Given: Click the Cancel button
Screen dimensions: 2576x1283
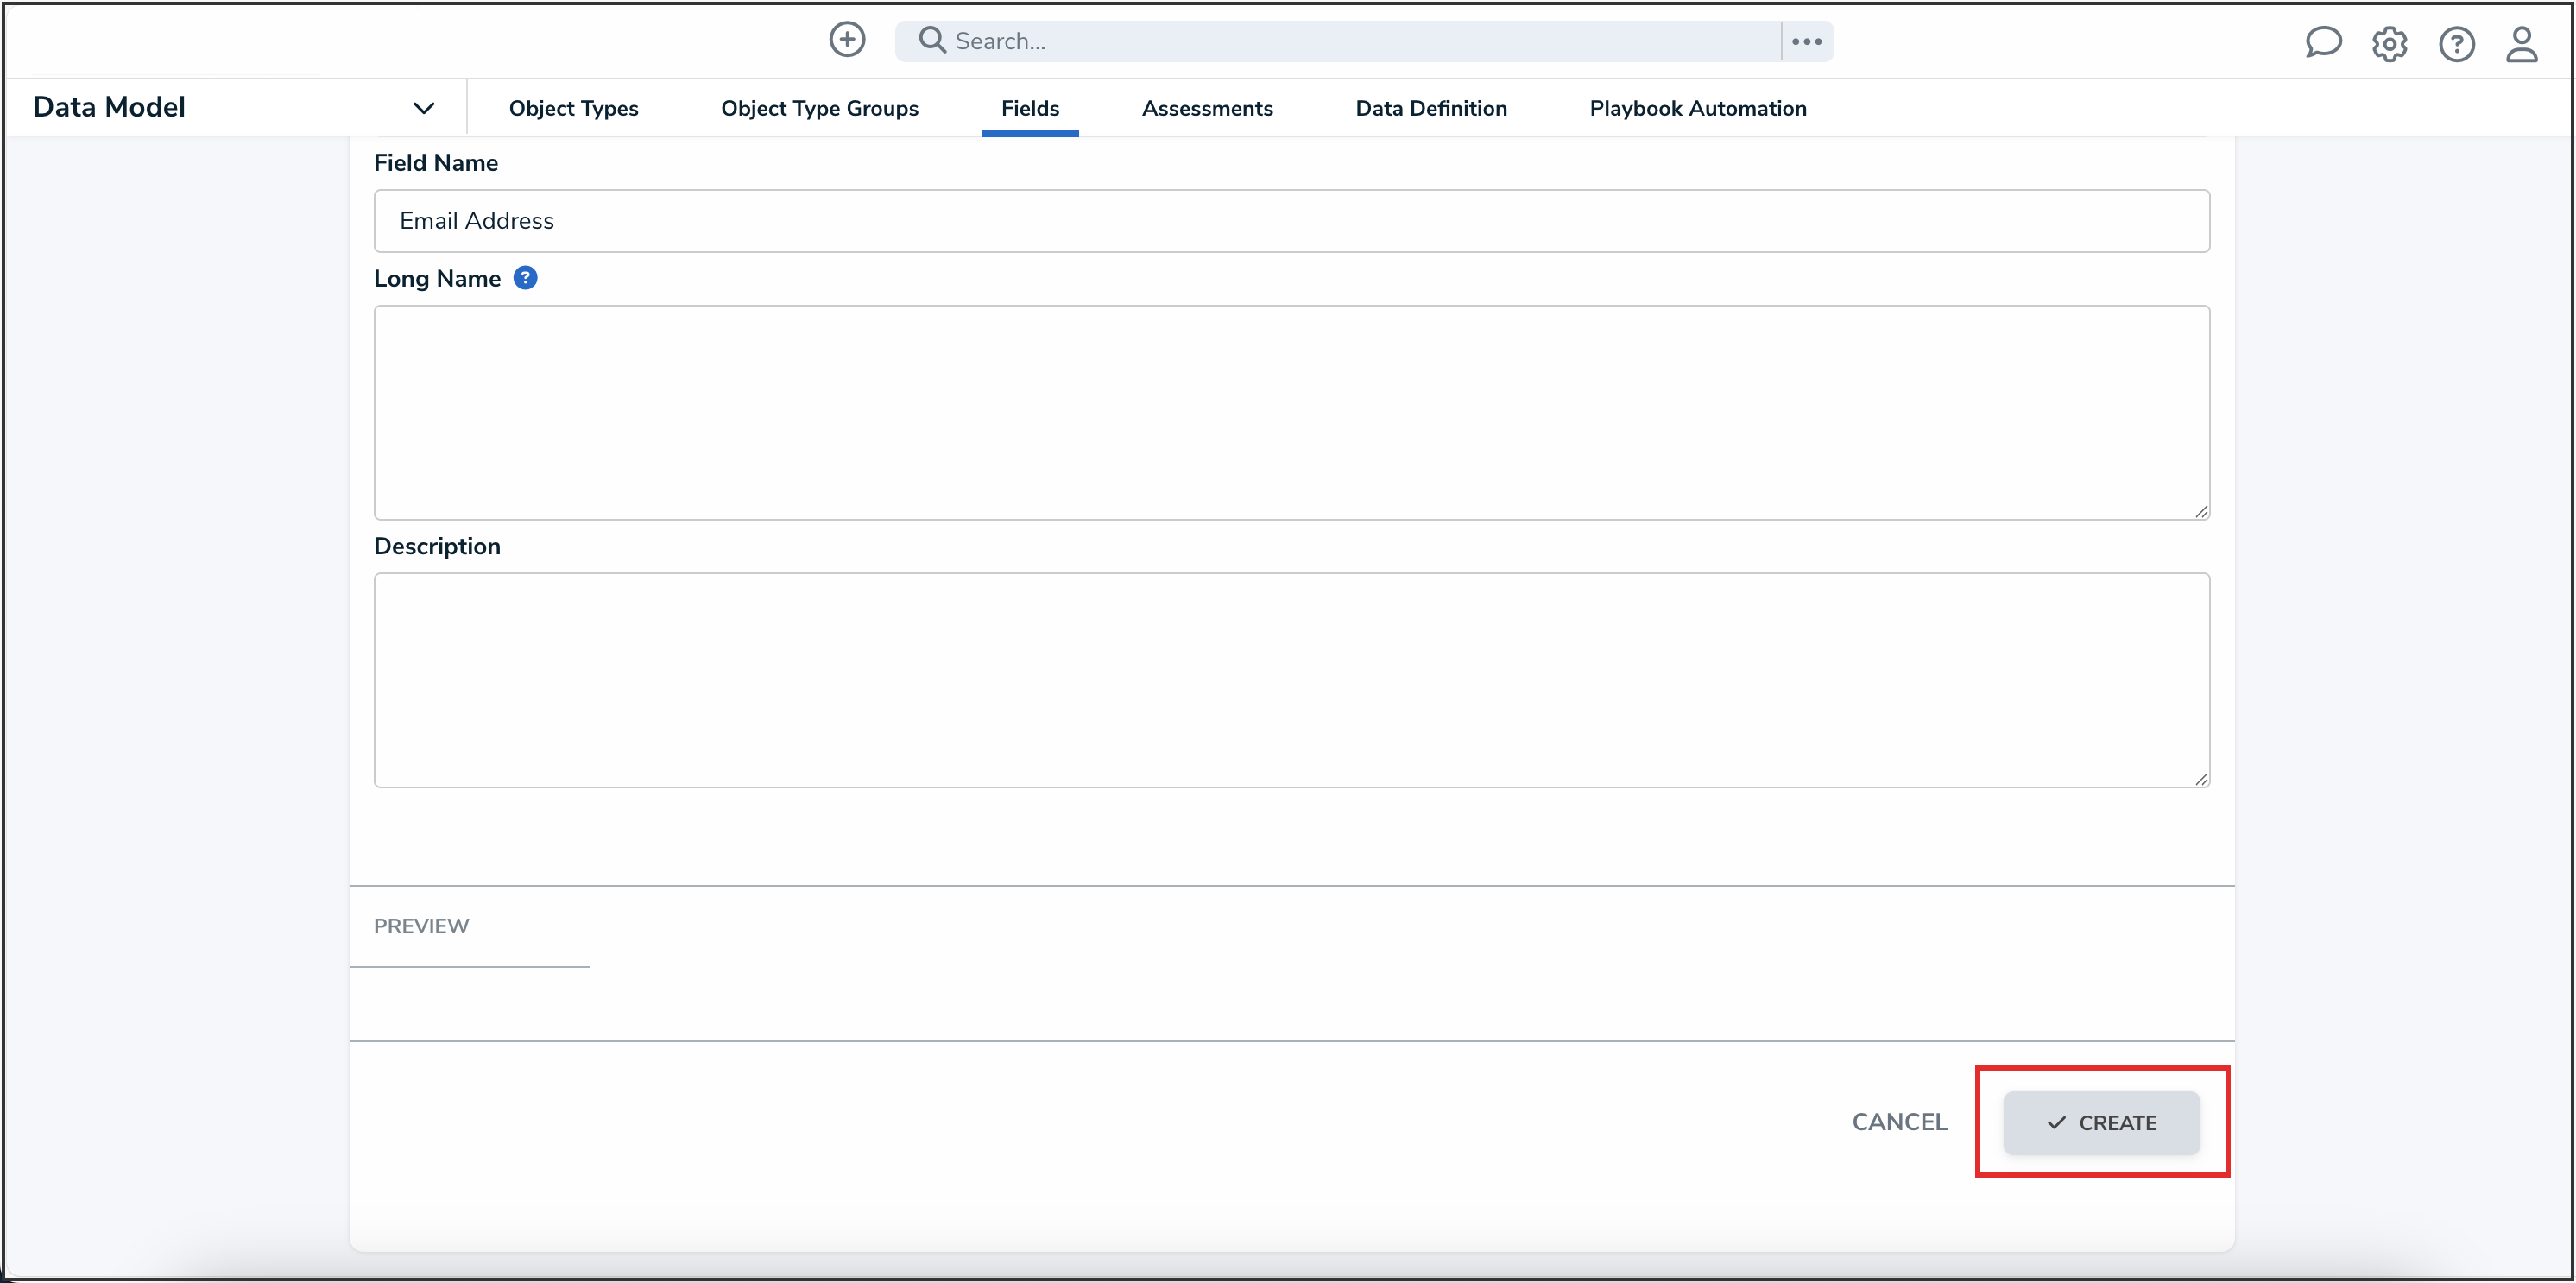Looking at the screenshot, I should pos(1898,1122).
